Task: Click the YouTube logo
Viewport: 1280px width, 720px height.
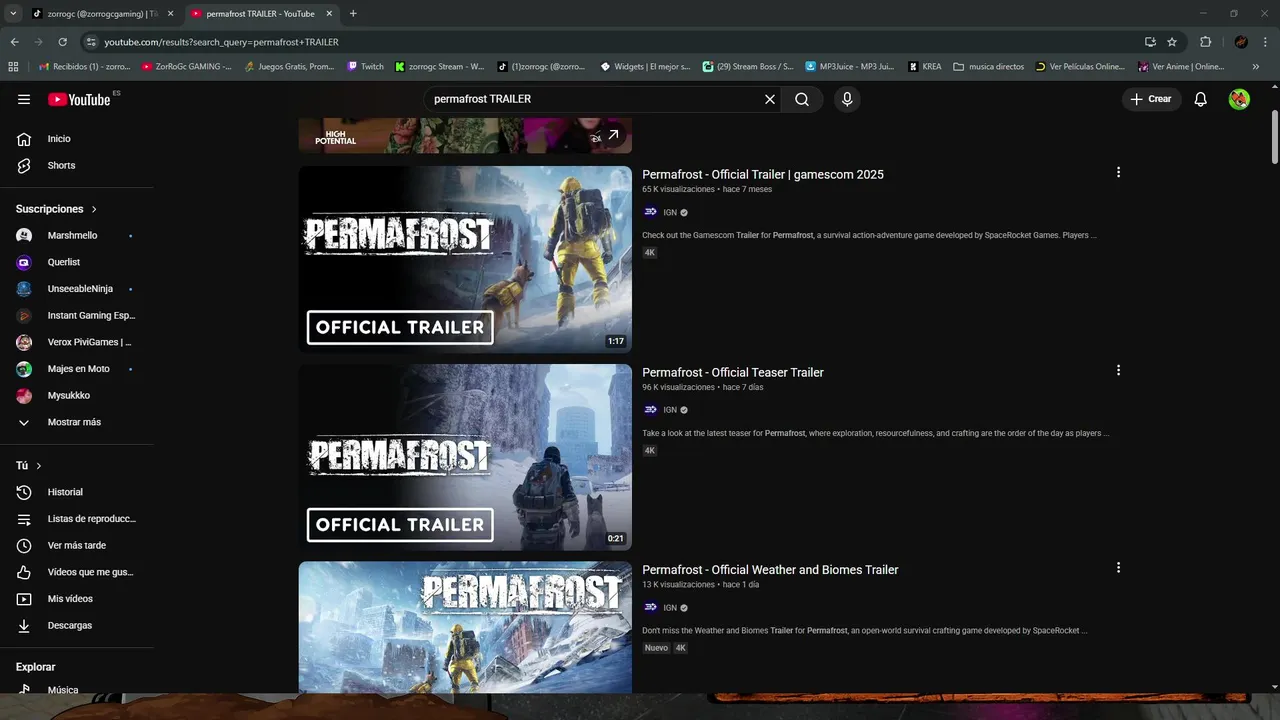Action: (x=79, y=99)
